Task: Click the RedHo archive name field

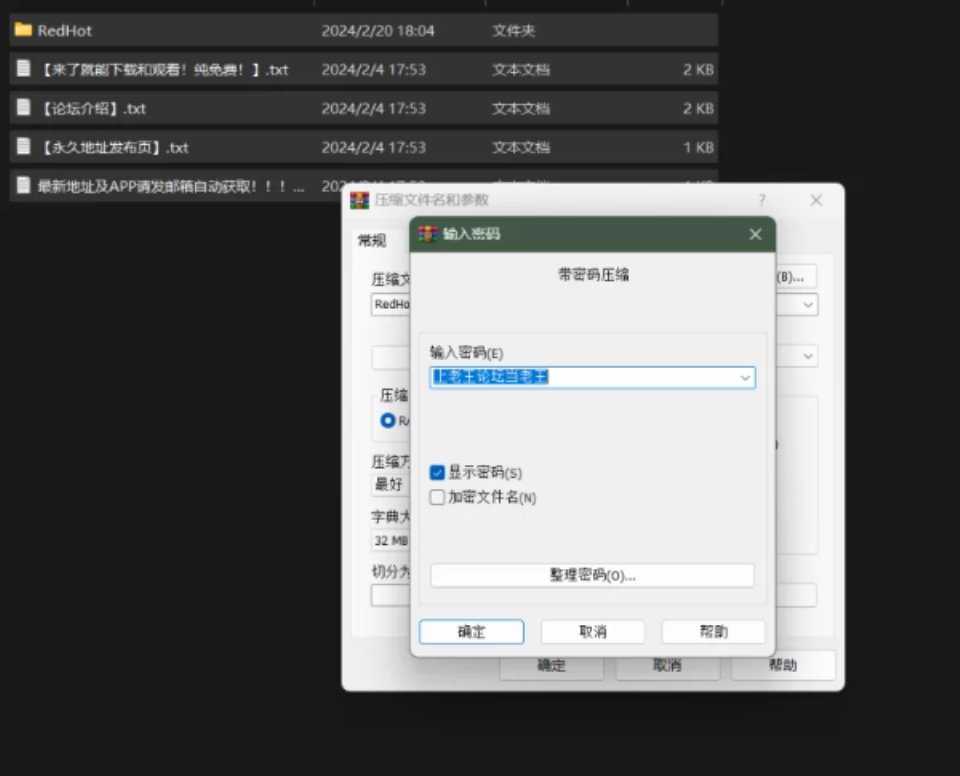Action: tap(391, 304)
